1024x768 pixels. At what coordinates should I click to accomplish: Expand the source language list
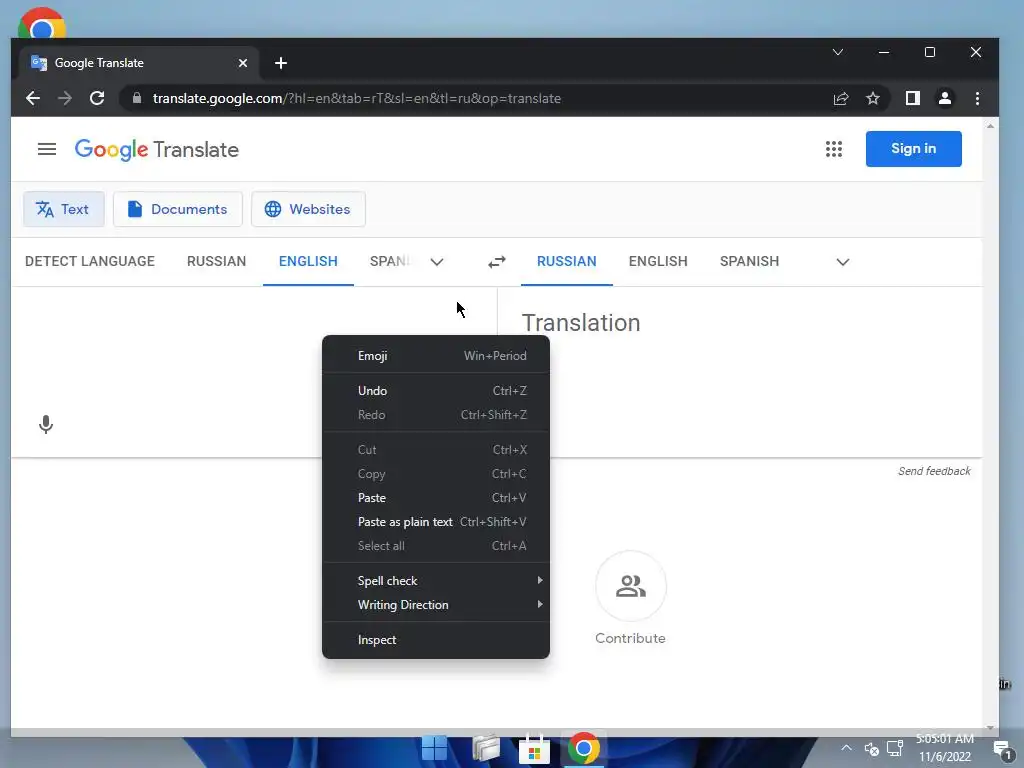pyautogui.click(x=437, y=262)
